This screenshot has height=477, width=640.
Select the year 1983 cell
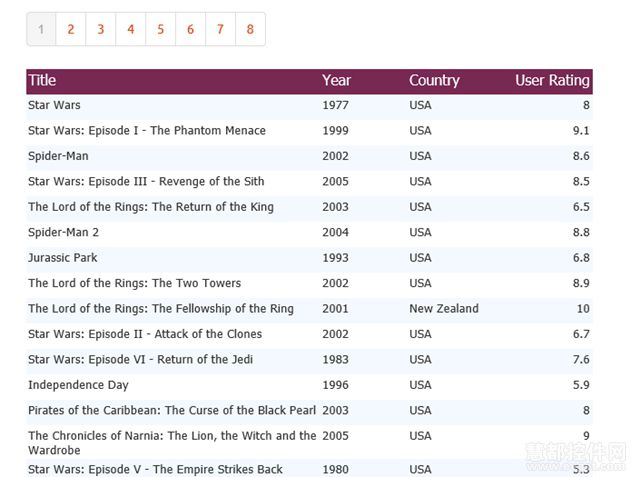tap(336, 359)
